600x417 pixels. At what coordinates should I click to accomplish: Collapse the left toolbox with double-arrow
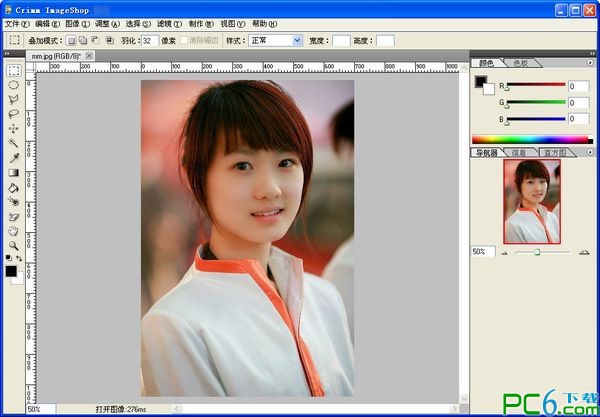(x=7, y=54)
